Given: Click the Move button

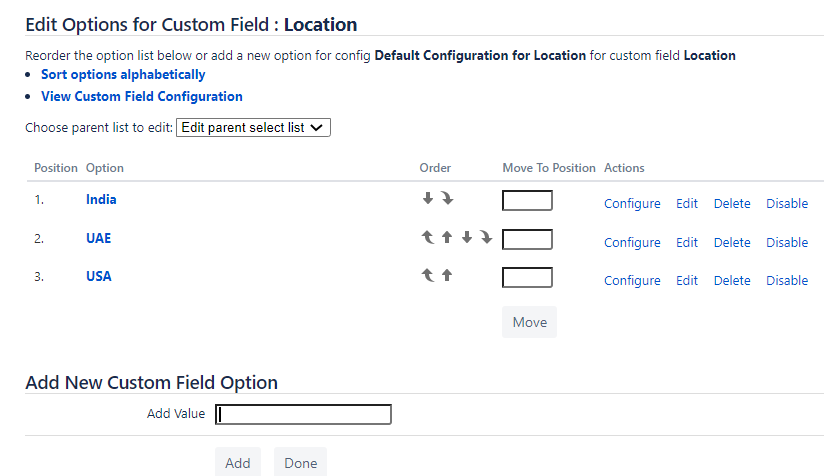Looking at the screenshot, I should click(x=529, y=322).
